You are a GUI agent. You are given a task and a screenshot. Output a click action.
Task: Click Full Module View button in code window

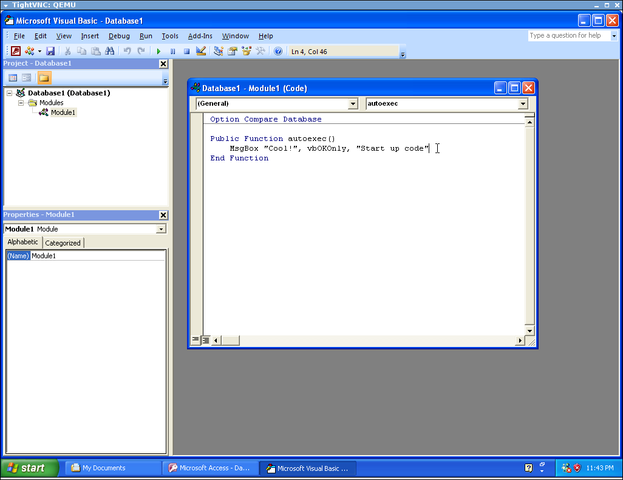(x=206, y=340)
